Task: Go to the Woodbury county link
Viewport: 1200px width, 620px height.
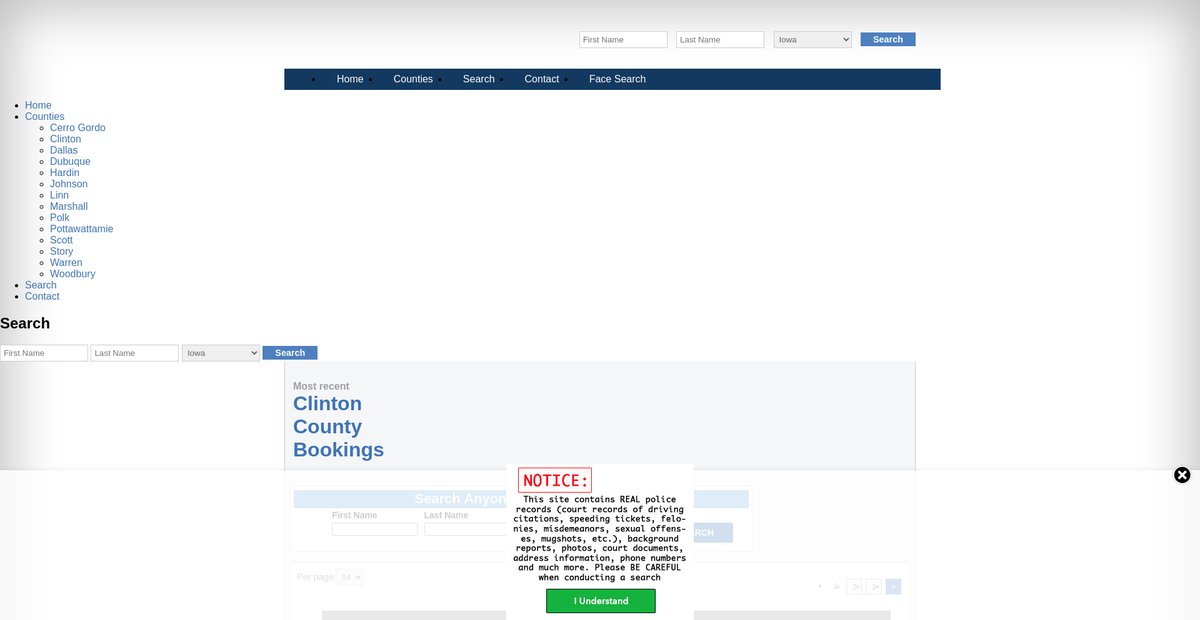Action: (x=72, y=274)
